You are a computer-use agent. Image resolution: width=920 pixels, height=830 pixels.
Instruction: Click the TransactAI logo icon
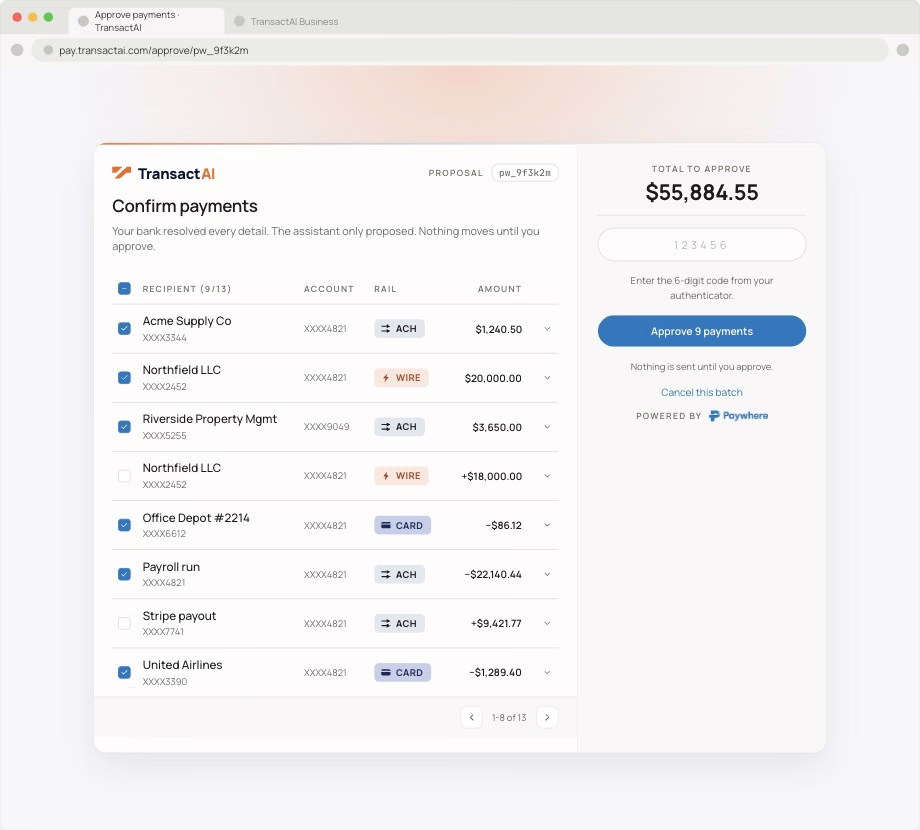tap(121, 173)
